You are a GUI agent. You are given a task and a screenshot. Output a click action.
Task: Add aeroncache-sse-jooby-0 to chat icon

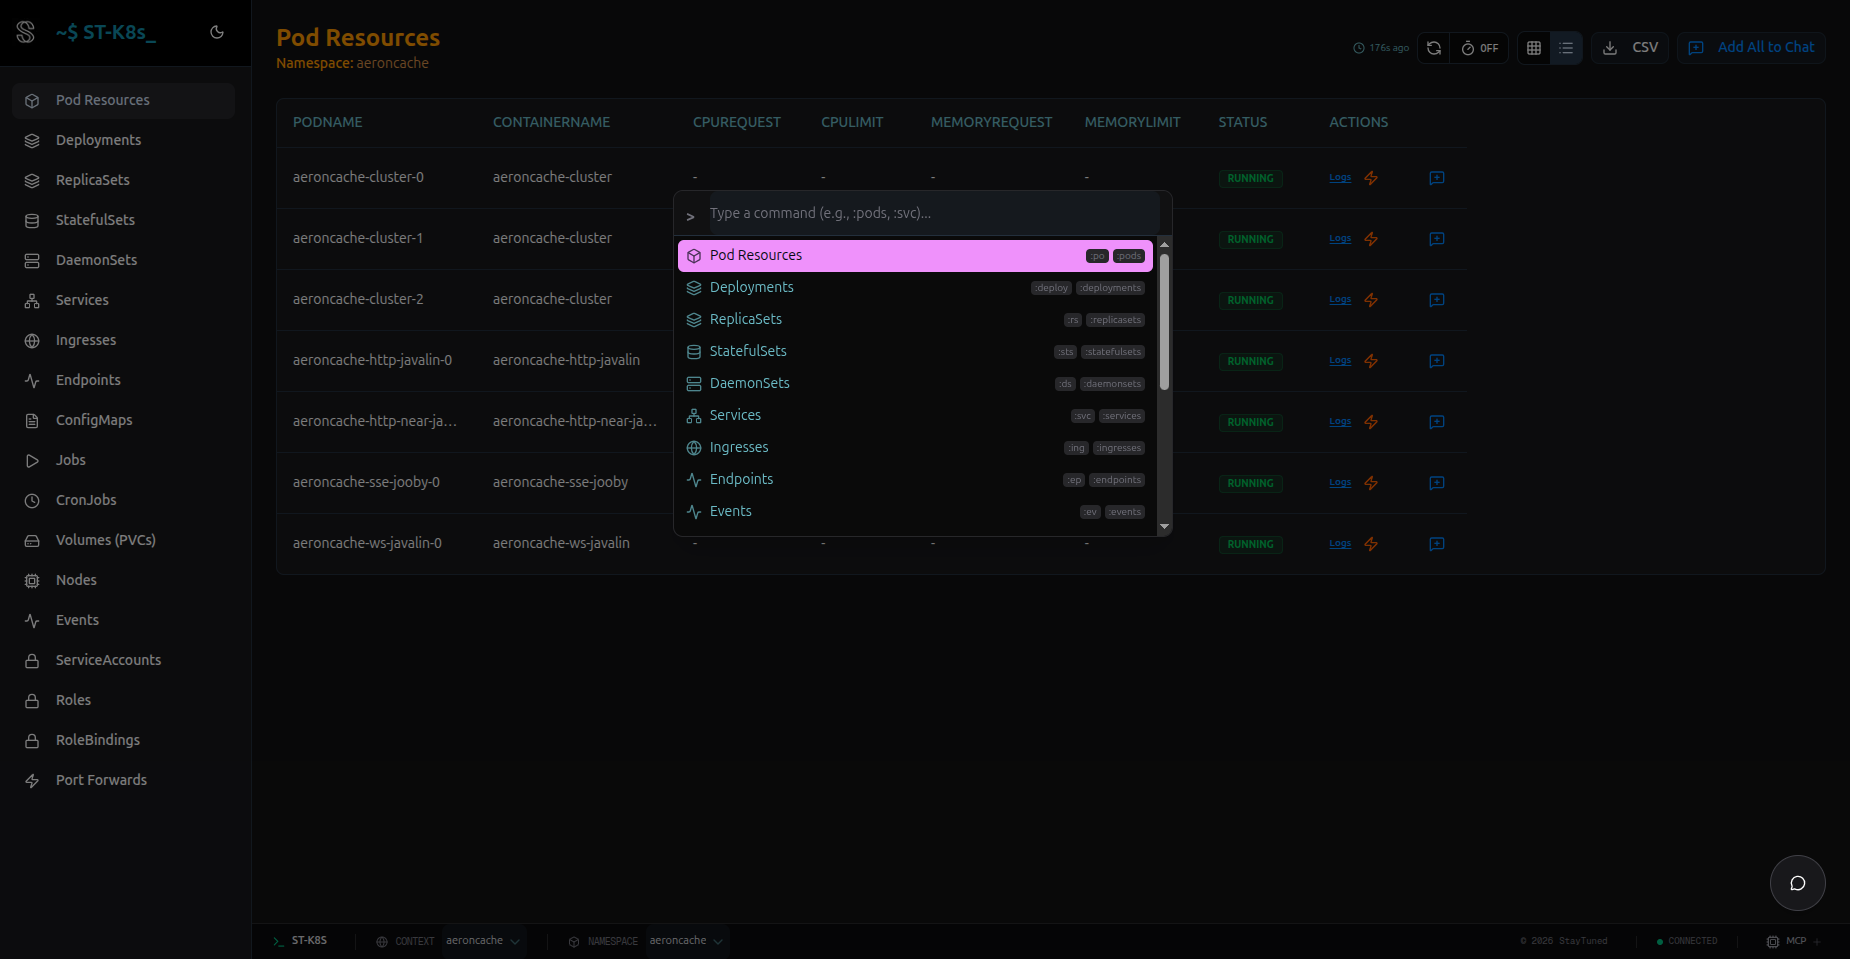tap(1437, 483)
